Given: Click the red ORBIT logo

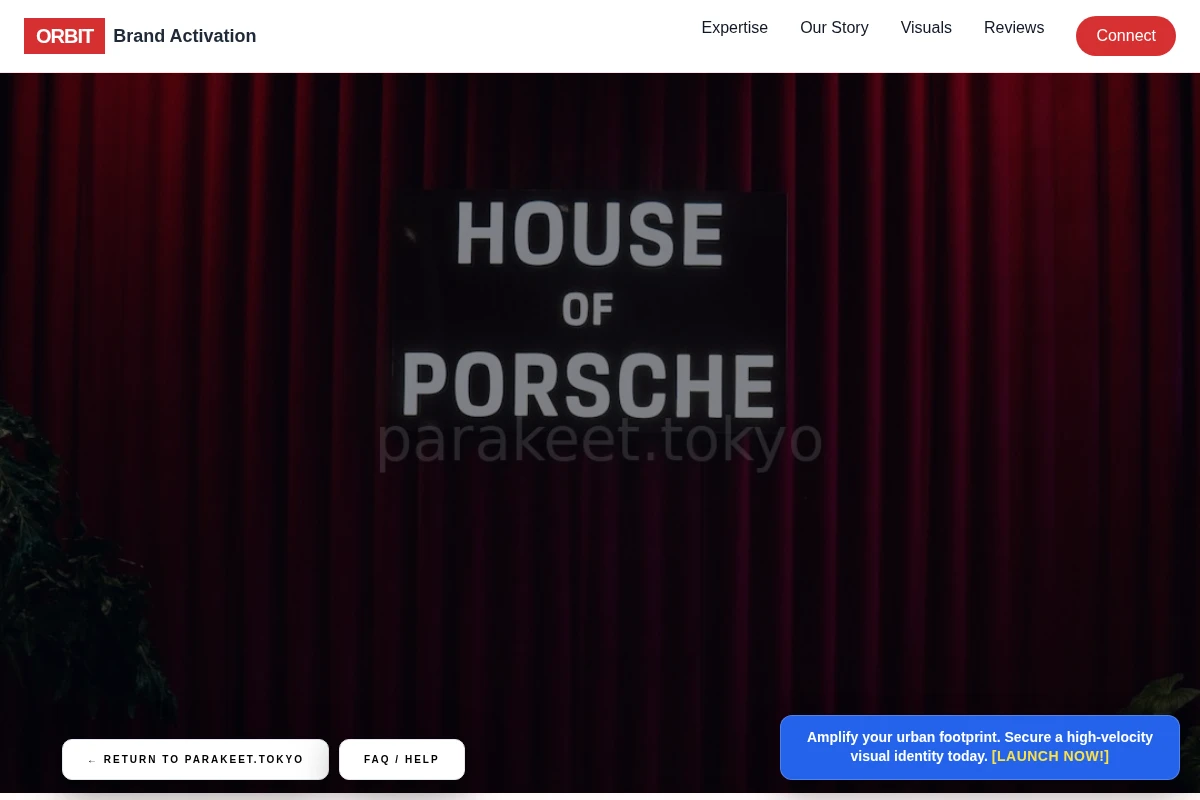Looking at the screenshot, I should pyautogui.click(x=64, y=36).
